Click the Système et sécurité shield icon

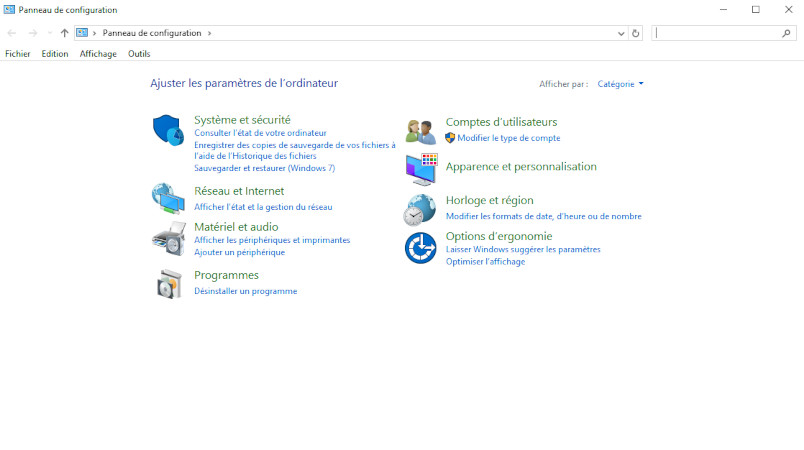pos(168,130)
